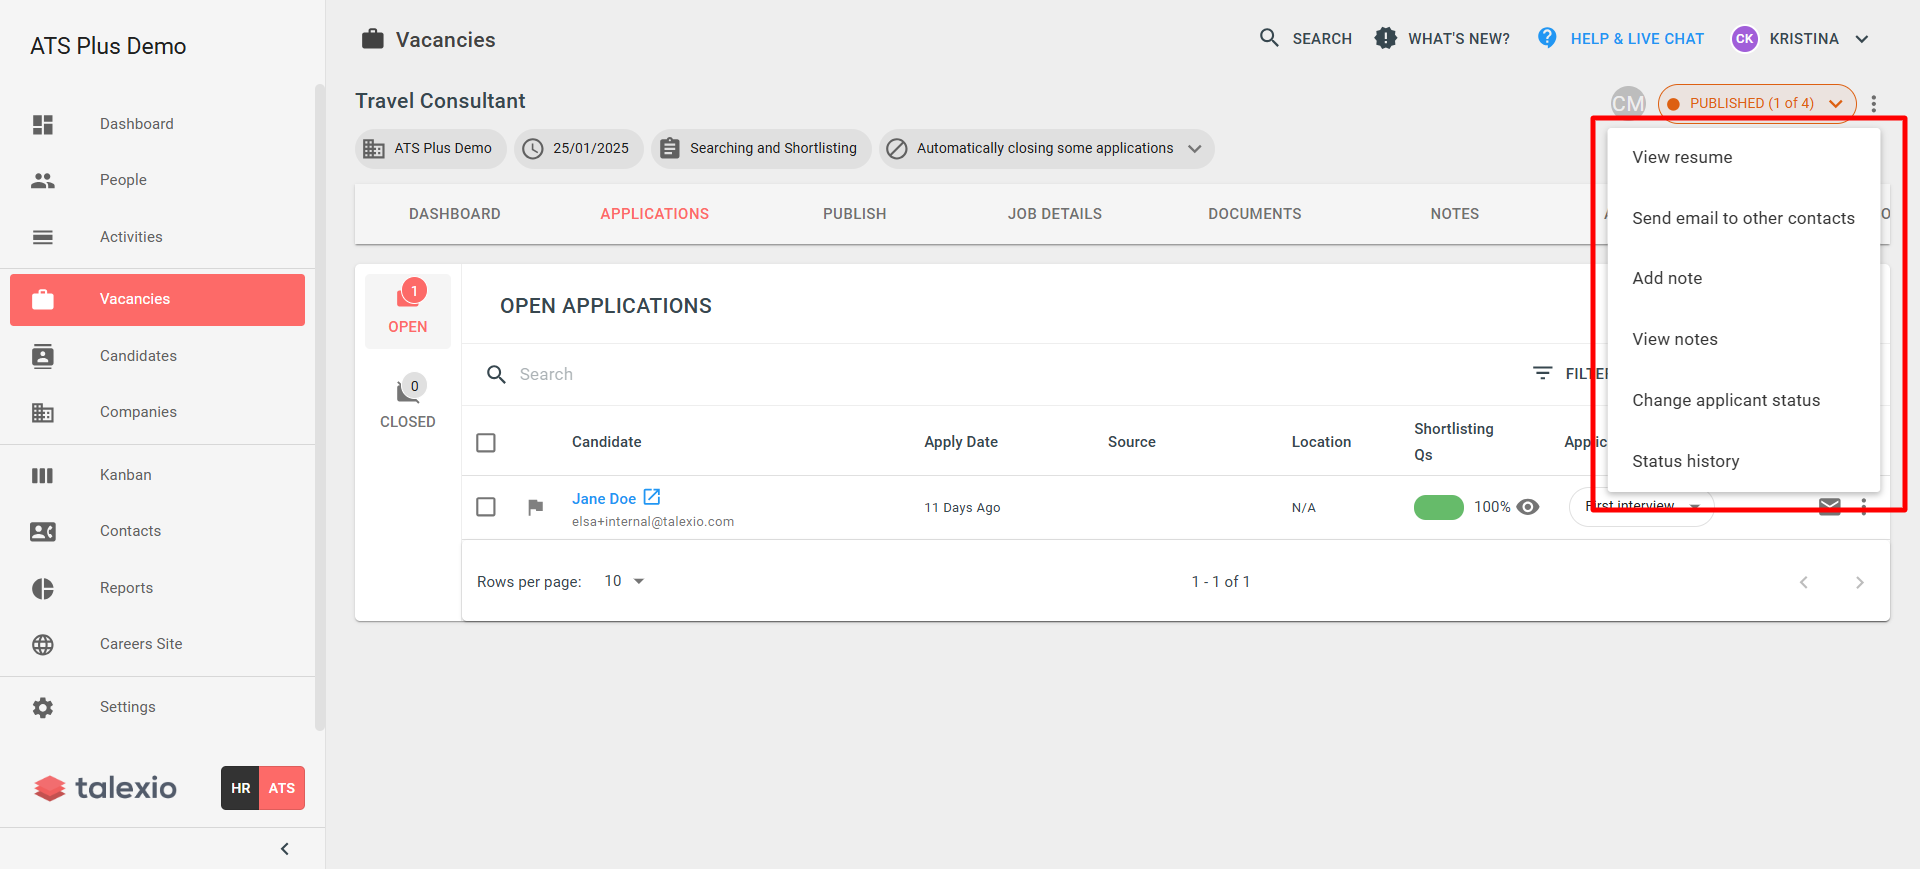Click the Activities list icon
Viewport: 1920px width, 869px height.
click(43, 237)
